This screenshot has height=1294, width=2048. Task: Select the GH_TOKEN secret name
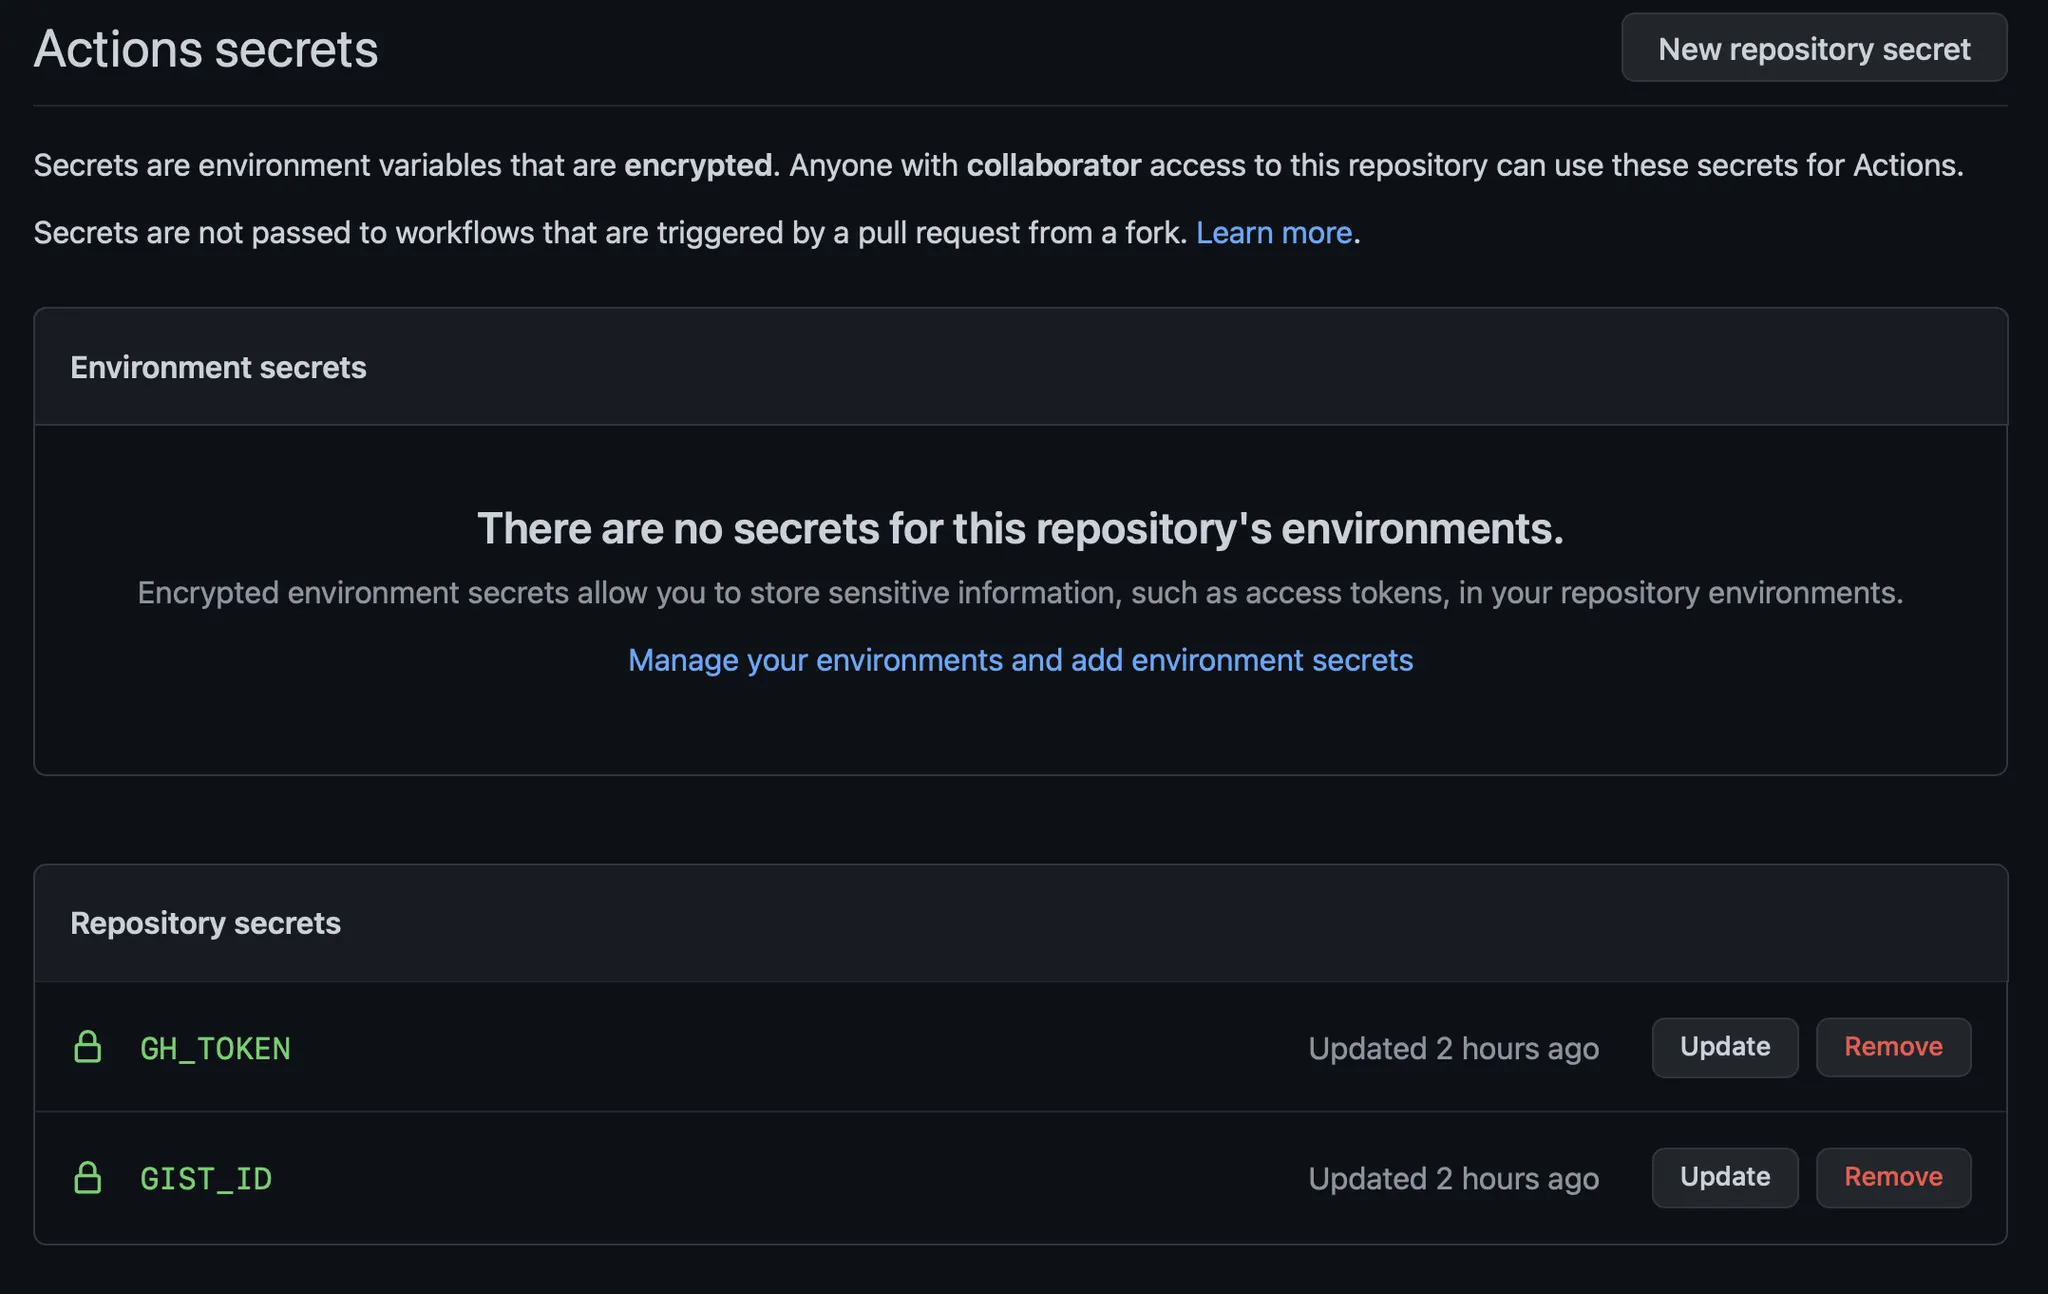point(215,1048)
